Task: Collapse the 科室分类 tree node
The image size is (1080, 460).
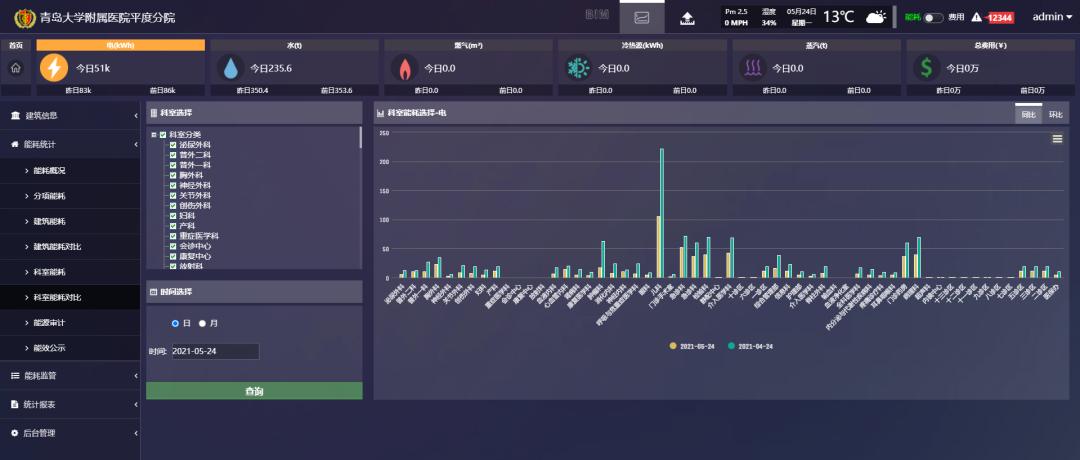Action: point(153,135)
